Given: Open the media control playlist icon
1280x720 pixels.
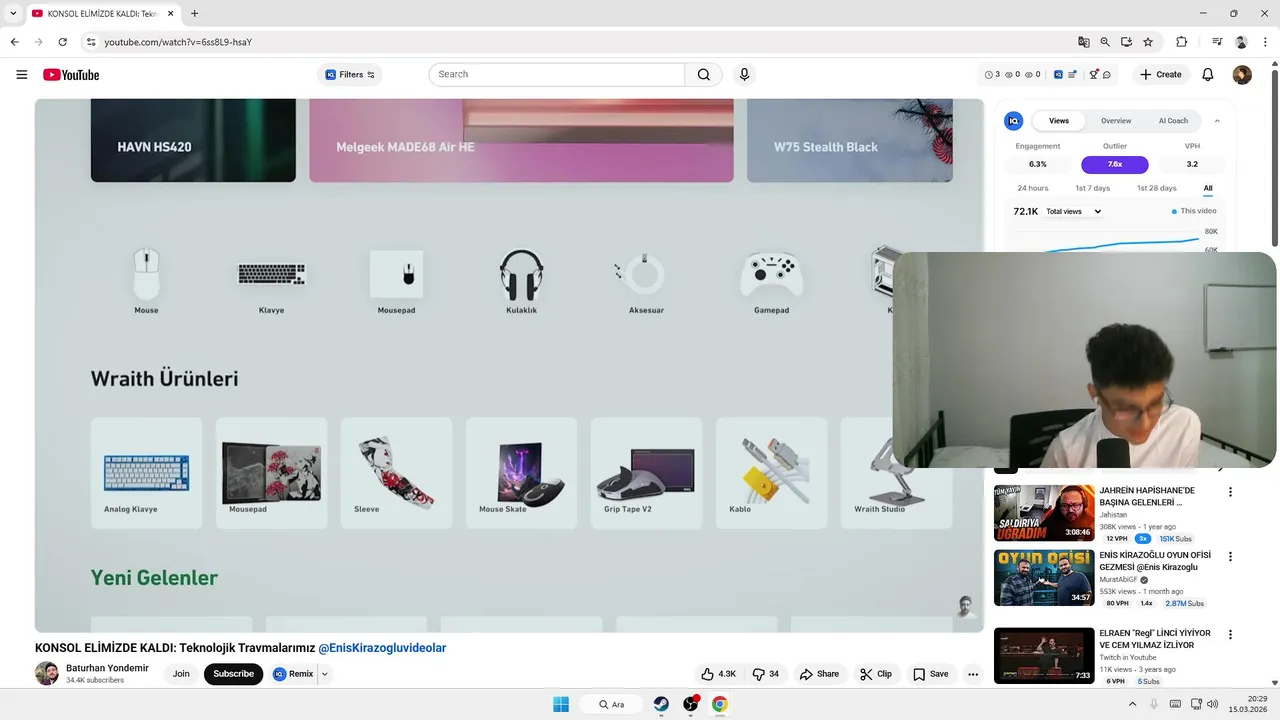Looking at the screenshot, I should point(1217,42).
